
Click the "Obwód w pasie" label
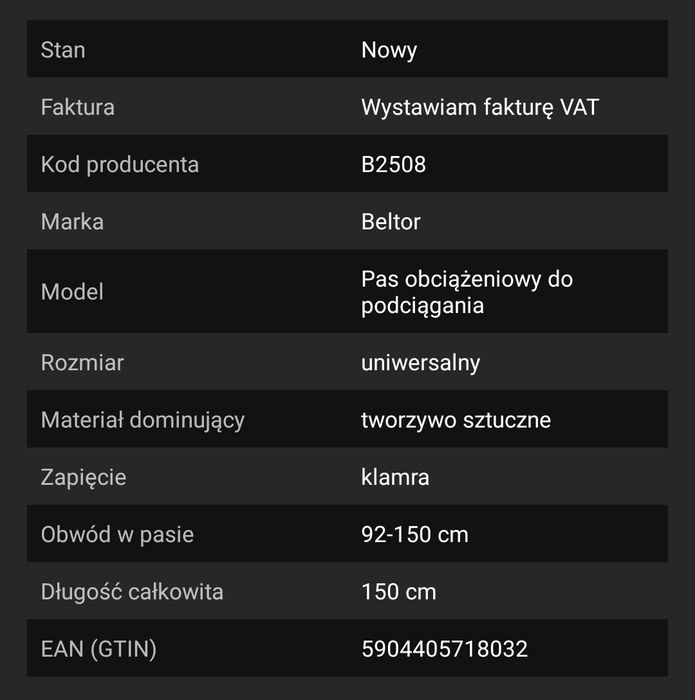pyautogui.click(x=117, y=534)
